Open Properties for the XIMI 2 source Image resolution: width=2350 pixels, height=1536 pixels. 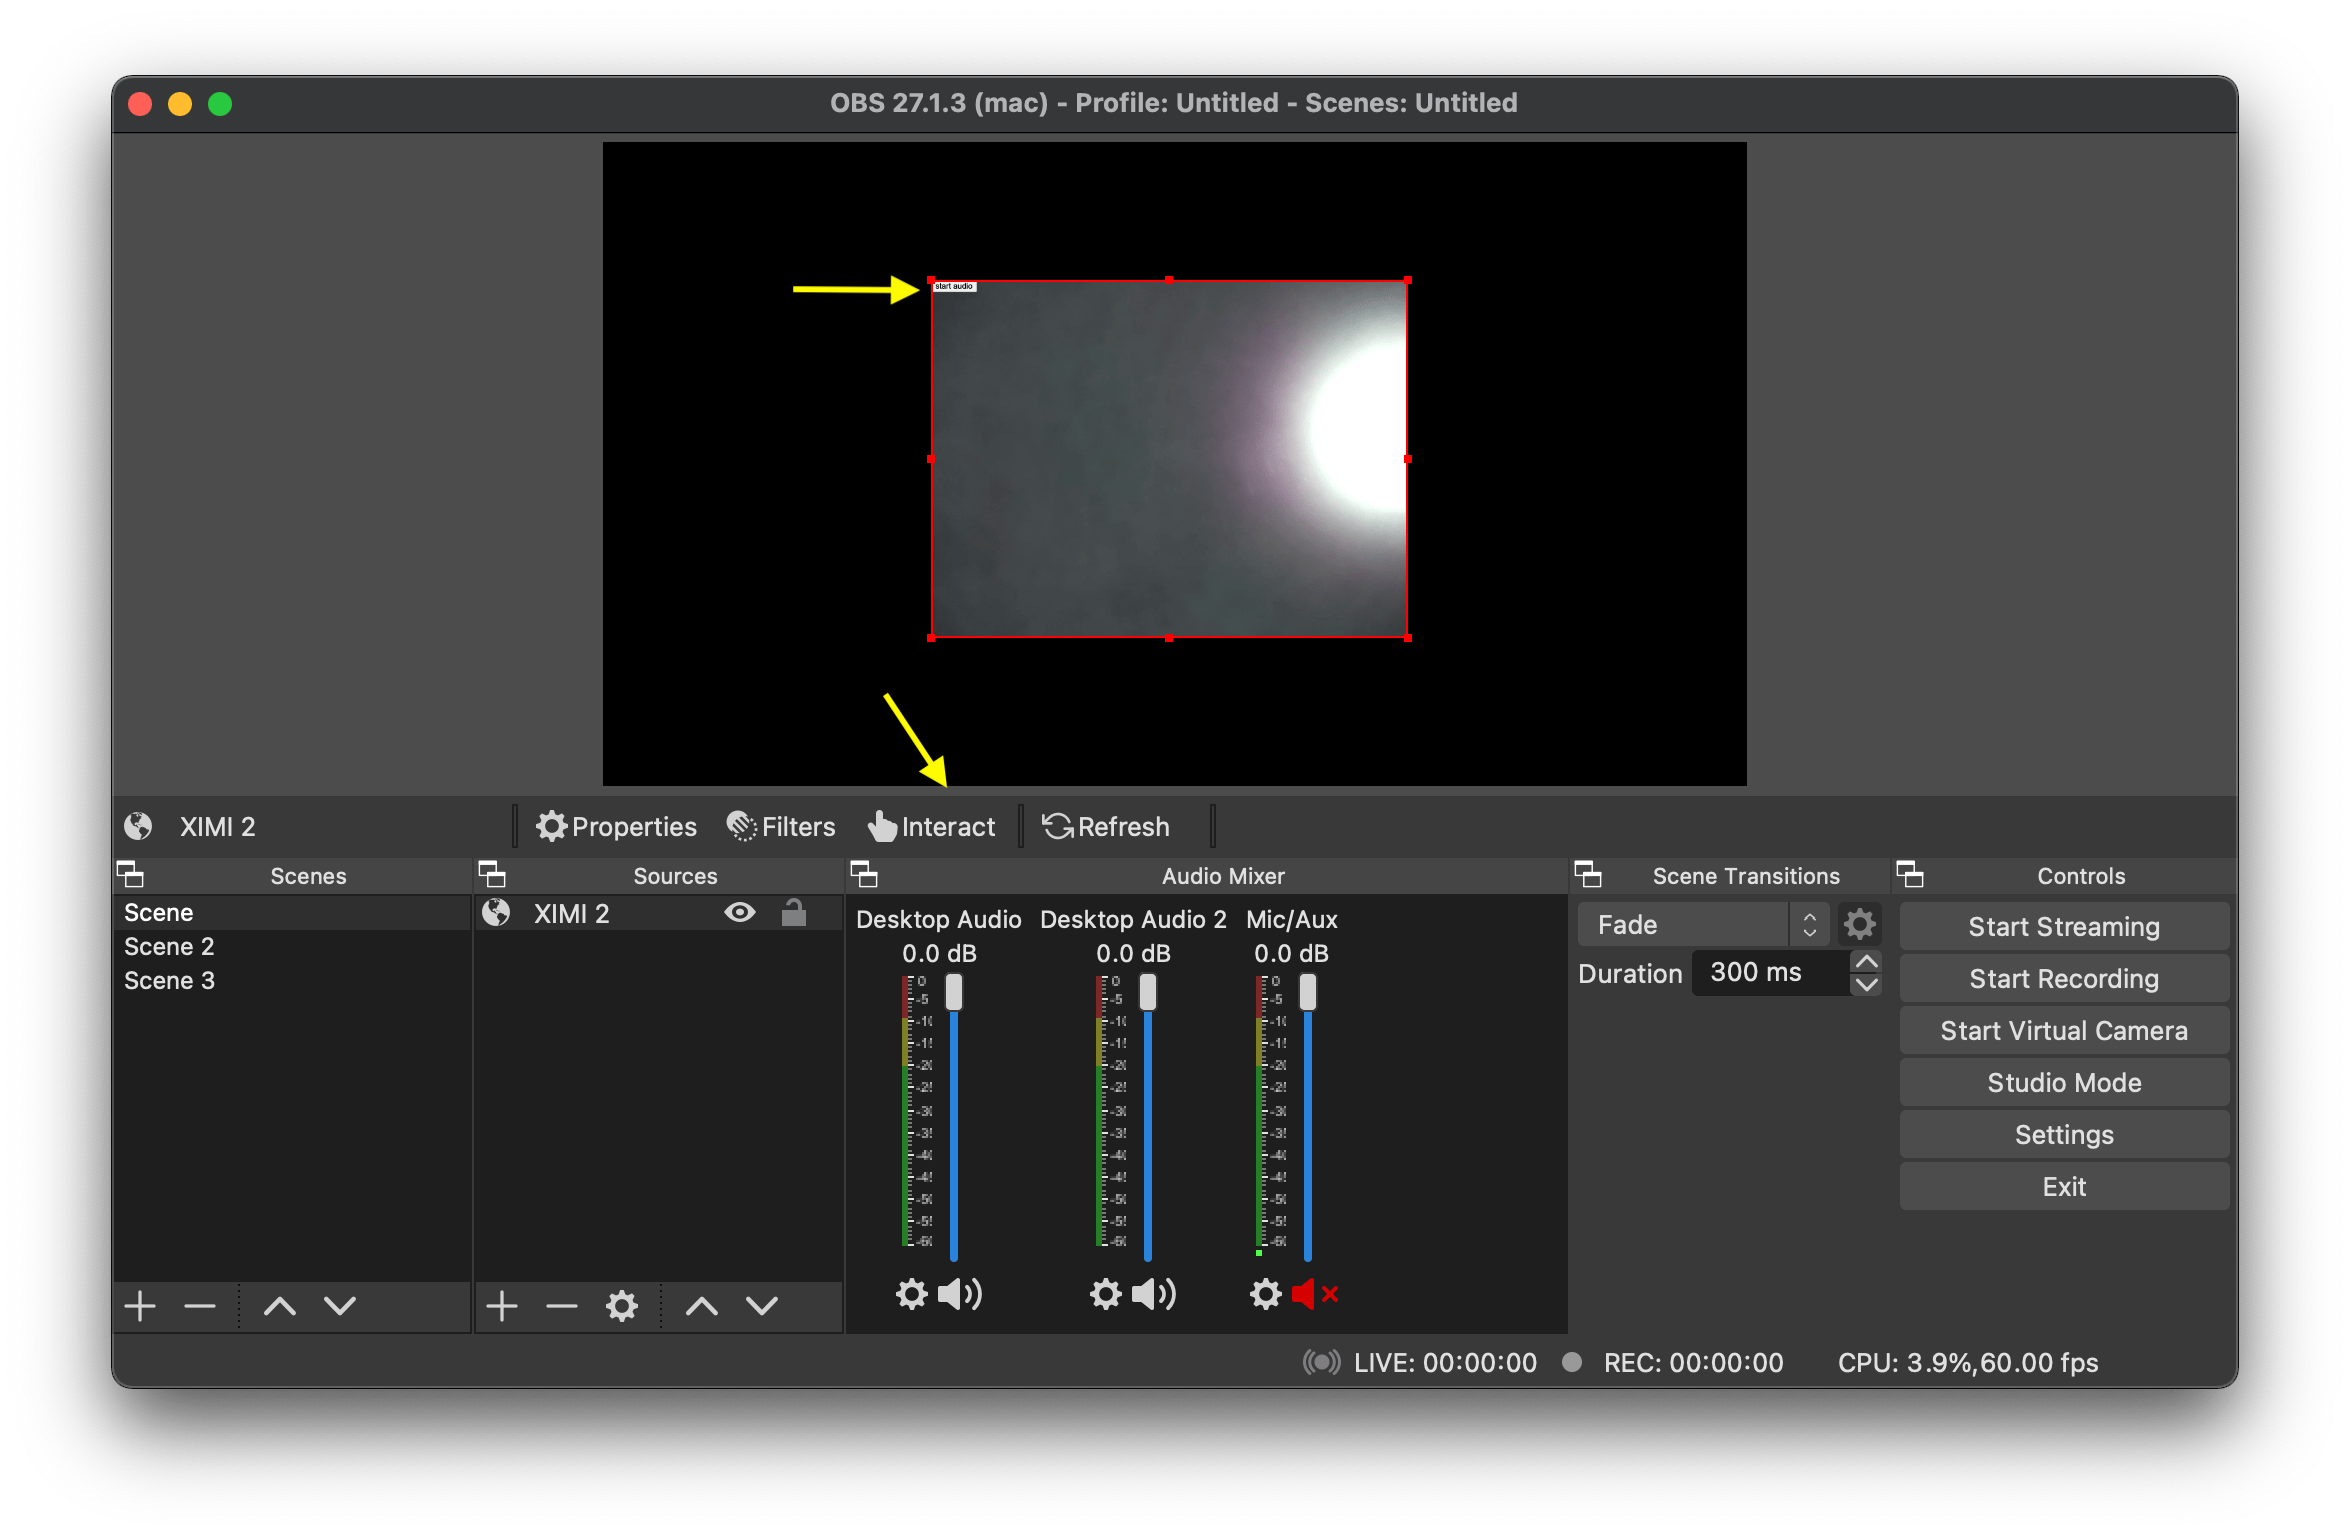tap(616, 827)
